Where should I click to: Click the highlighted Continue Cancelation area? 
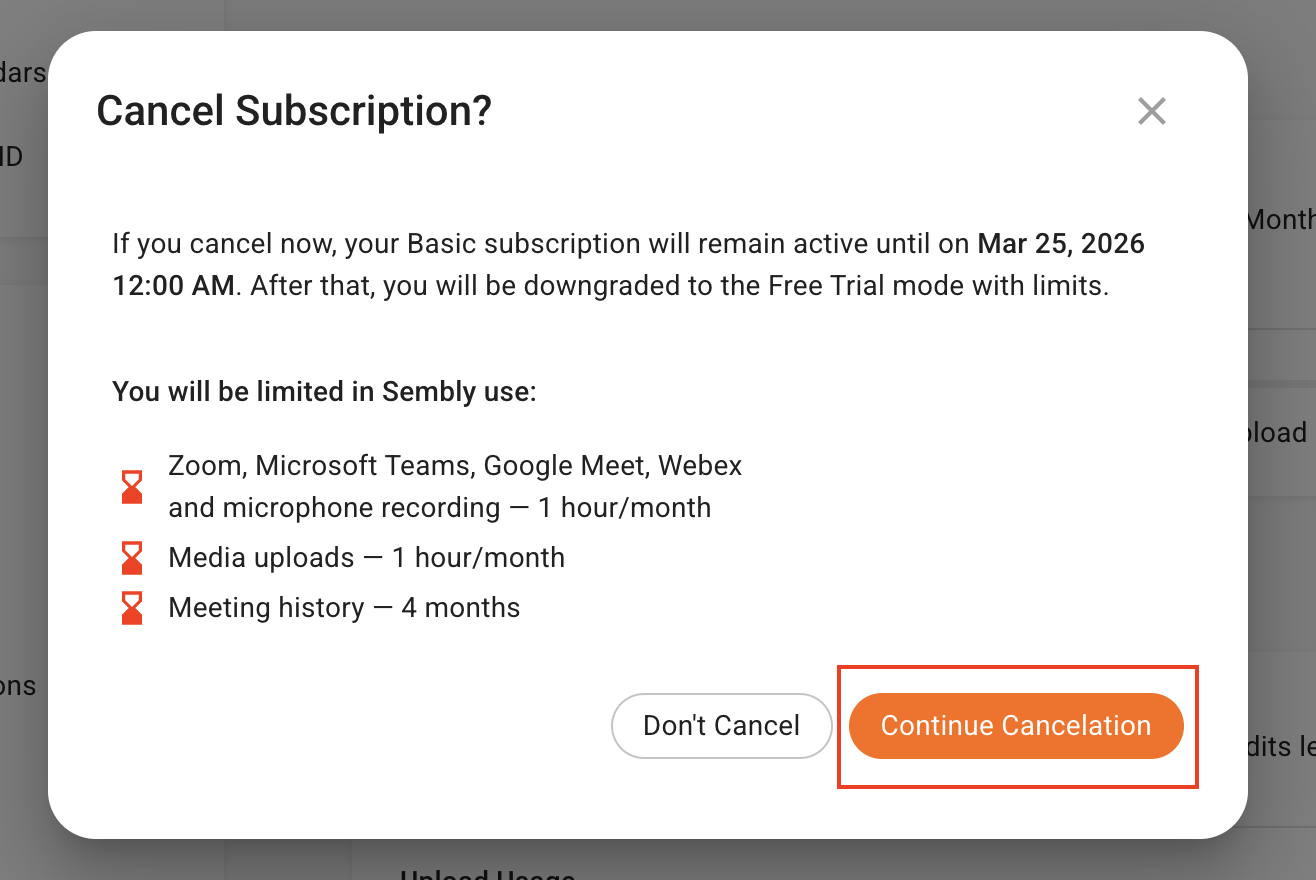1016,726
